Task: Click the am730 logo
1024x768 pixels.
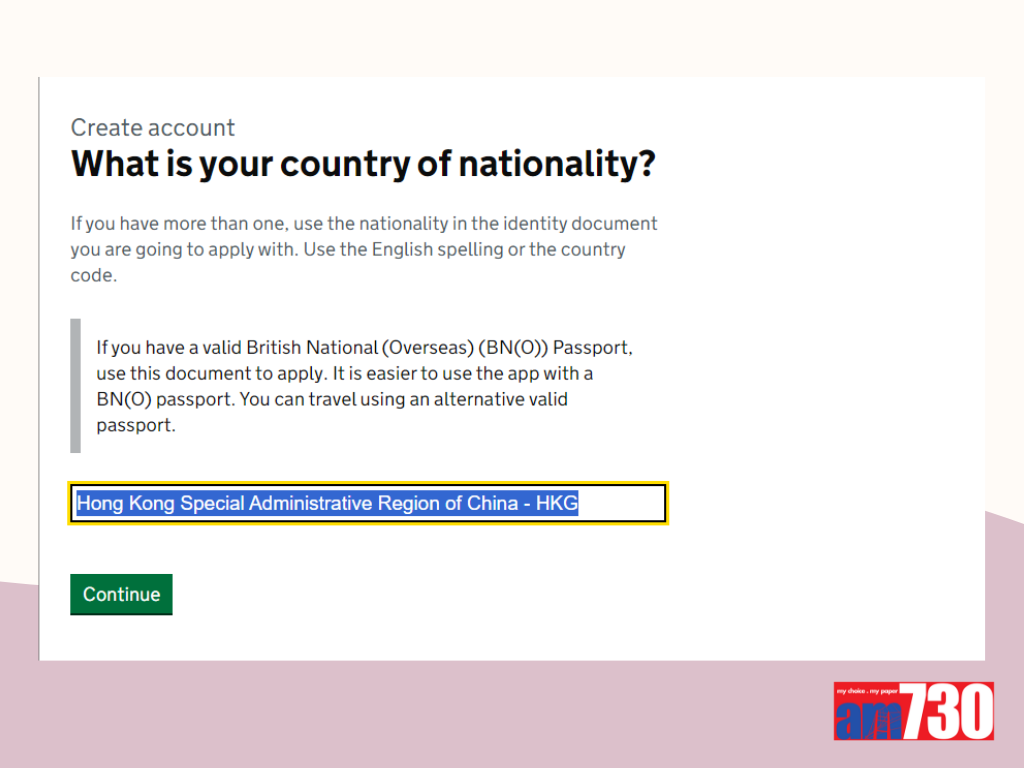Action: (913, 711)
